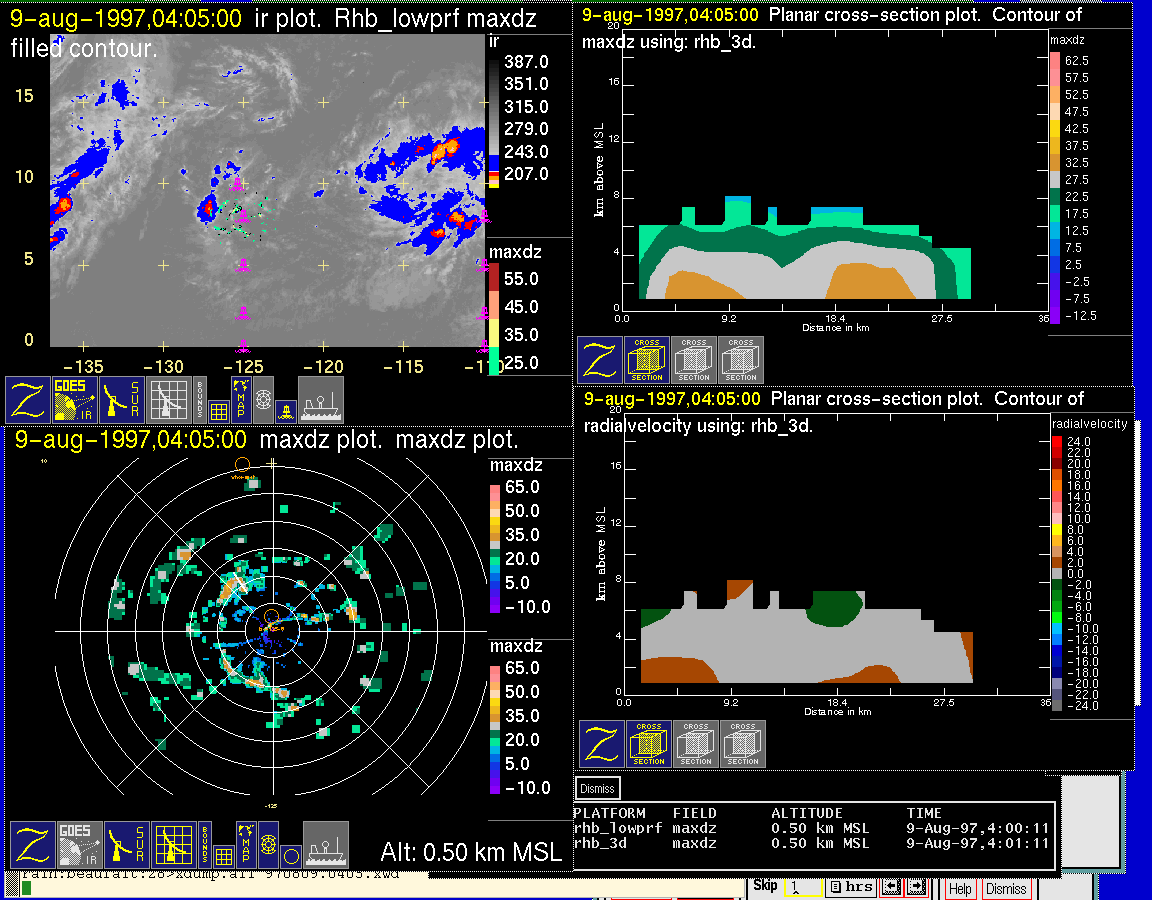Click the third cross-section icon in radialvelocity window
Viewport: 1152px width, 900px height.
point(743,744)
